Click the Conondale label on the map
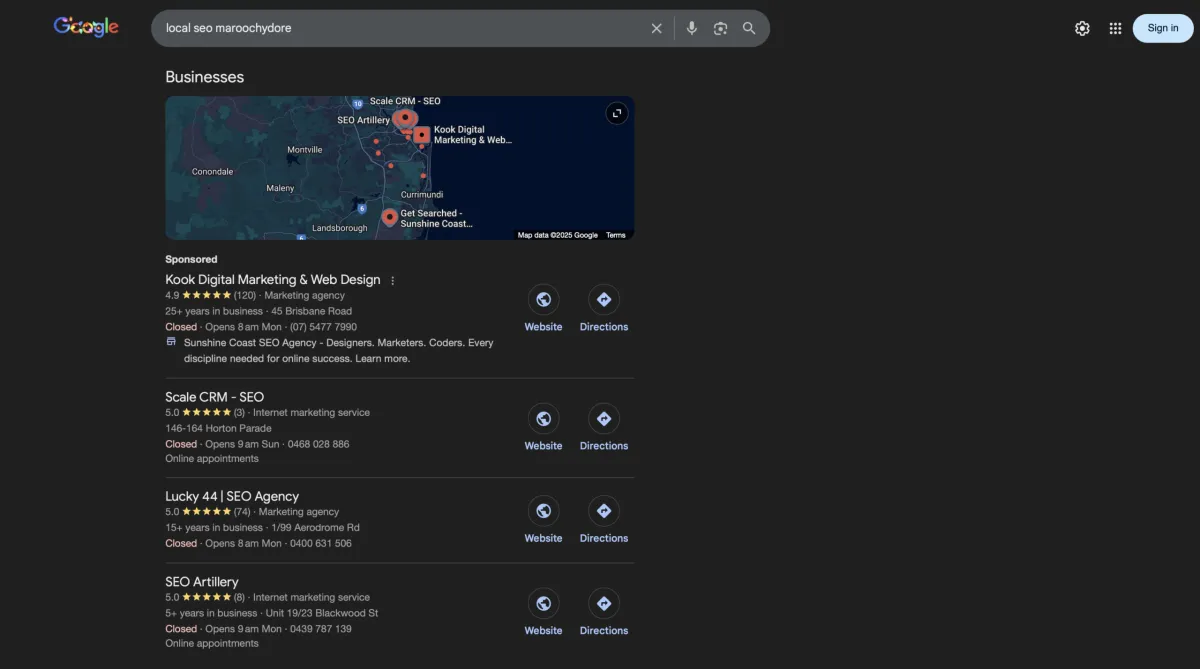This screenshot has height=669, width=1200. [x=212, y=172]
